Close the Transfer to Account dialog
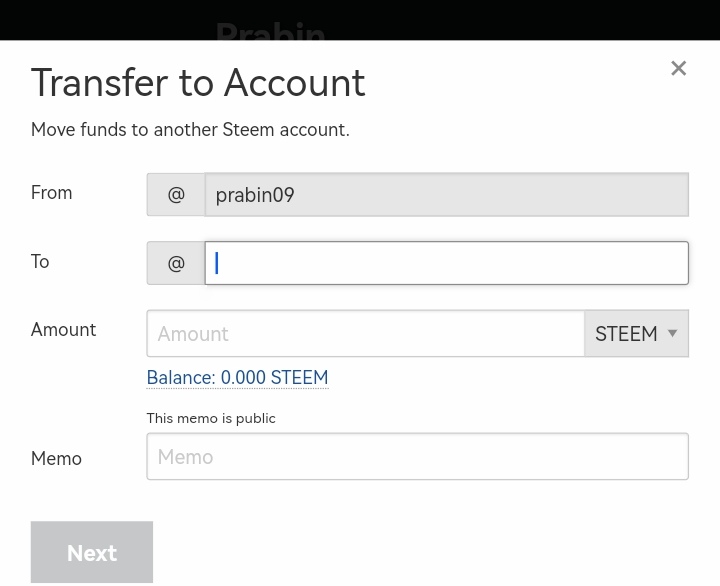 click(678, 69)
